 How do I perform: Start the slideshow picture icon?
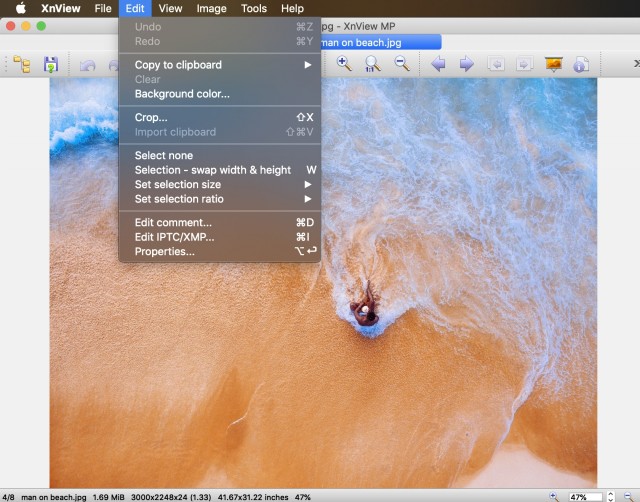(553, 64)
